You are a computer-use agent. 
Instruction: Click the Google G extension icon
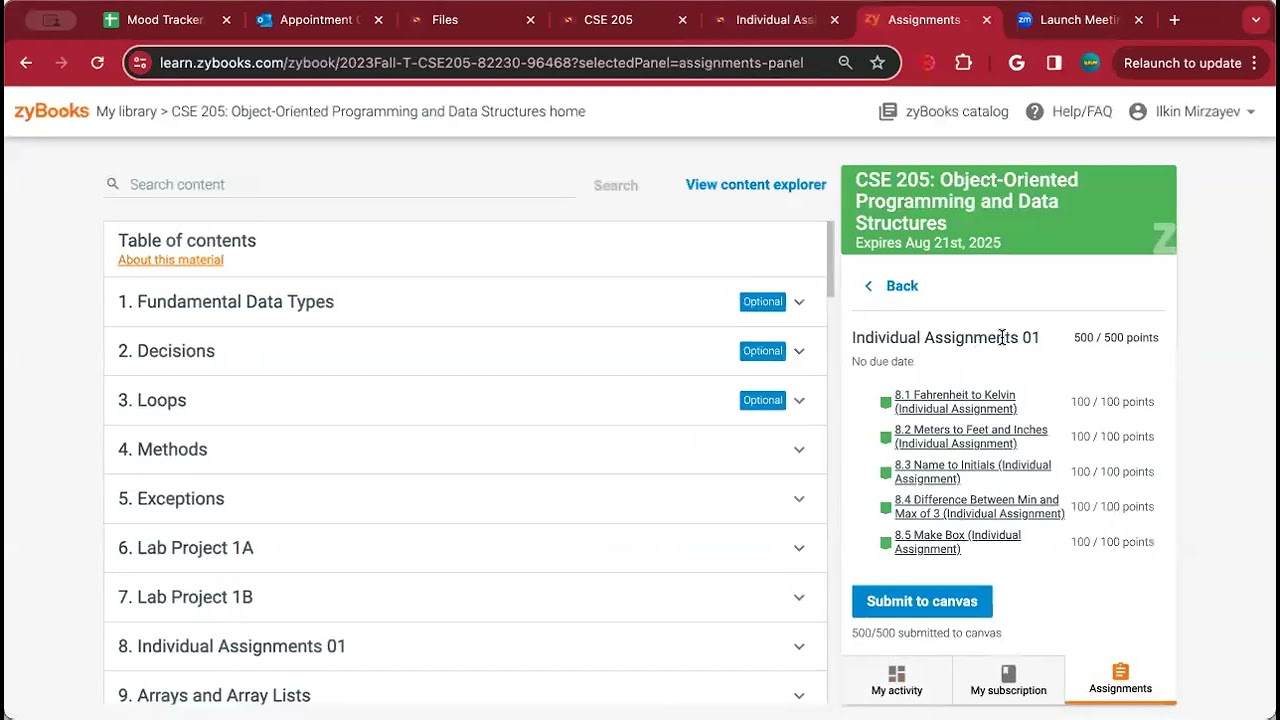[x=1017, y=63]
